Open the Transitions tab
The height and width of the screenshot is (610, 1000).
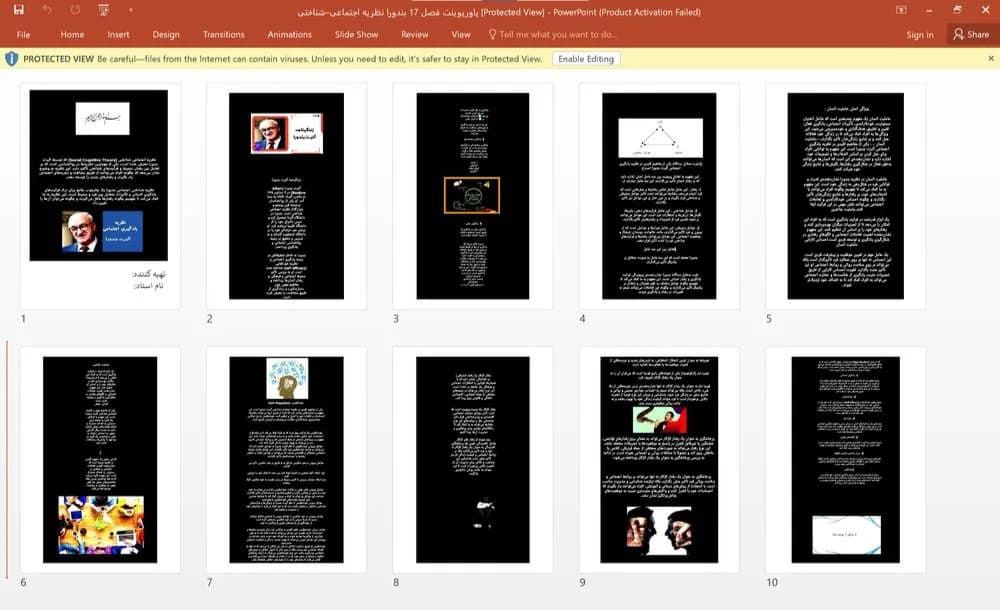pos(223,34)
